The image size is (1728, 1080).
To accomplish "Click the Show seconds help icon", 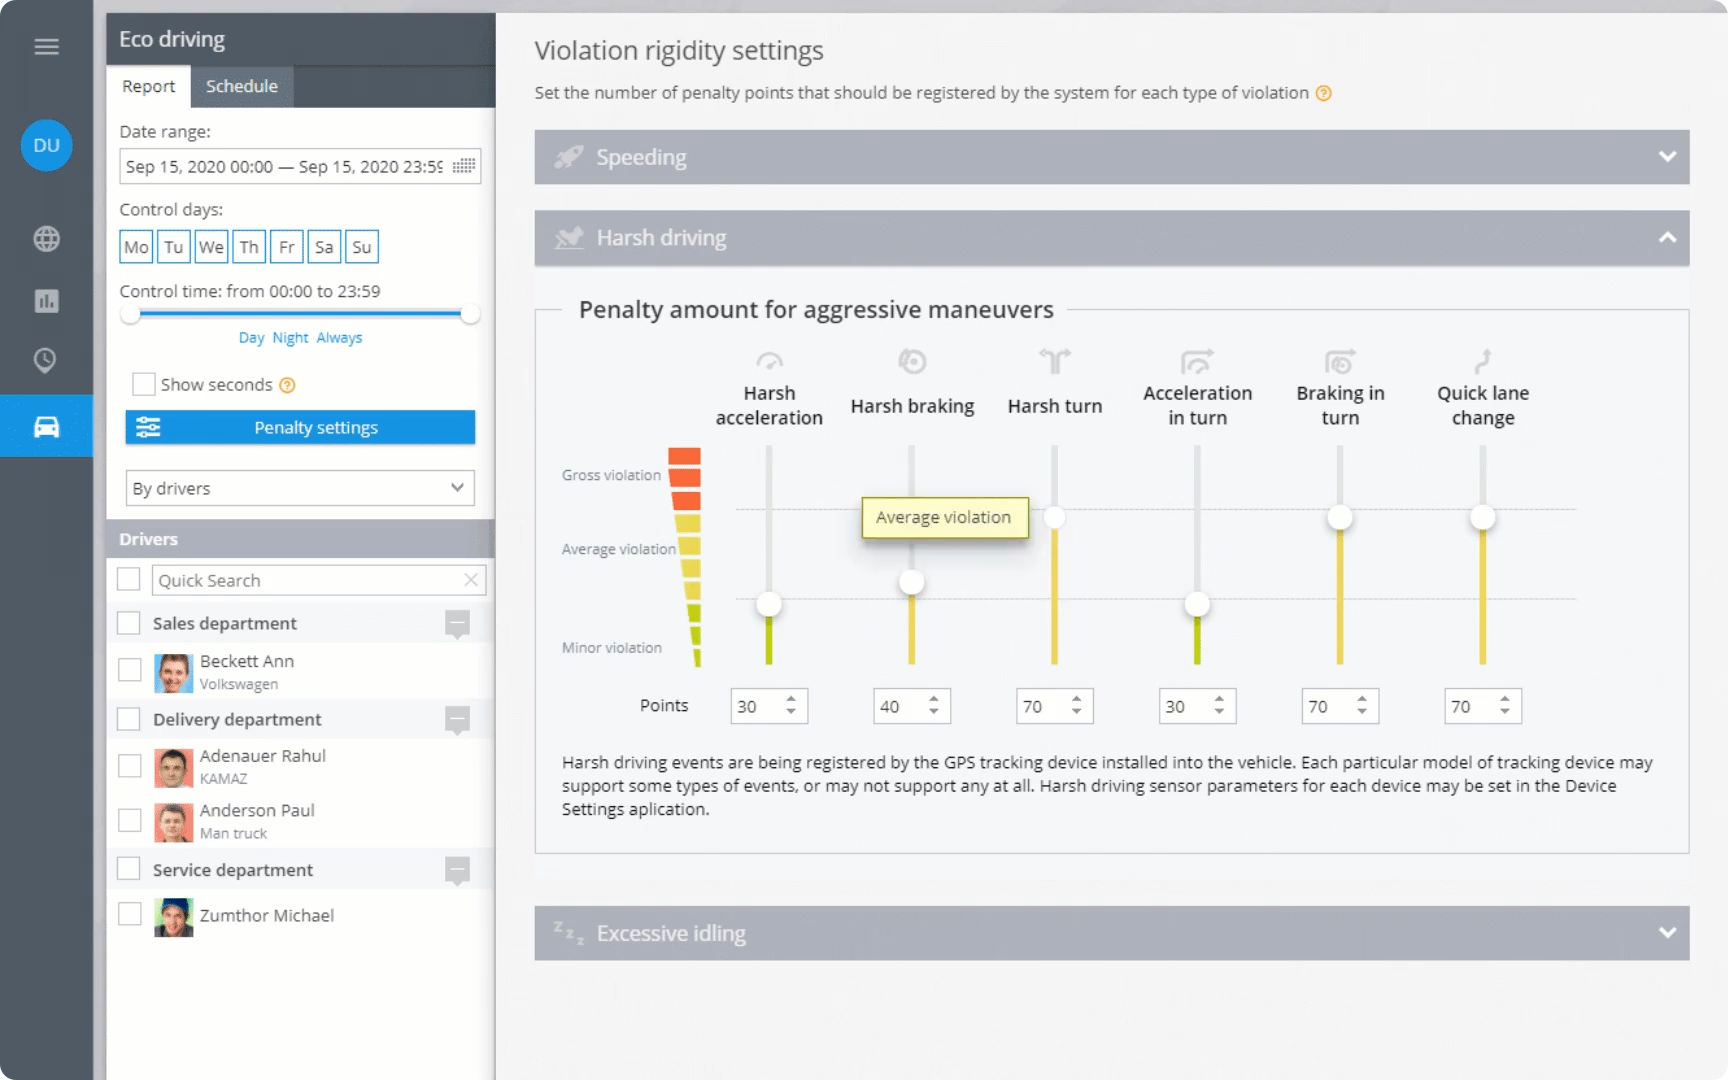I will [287, 385].
